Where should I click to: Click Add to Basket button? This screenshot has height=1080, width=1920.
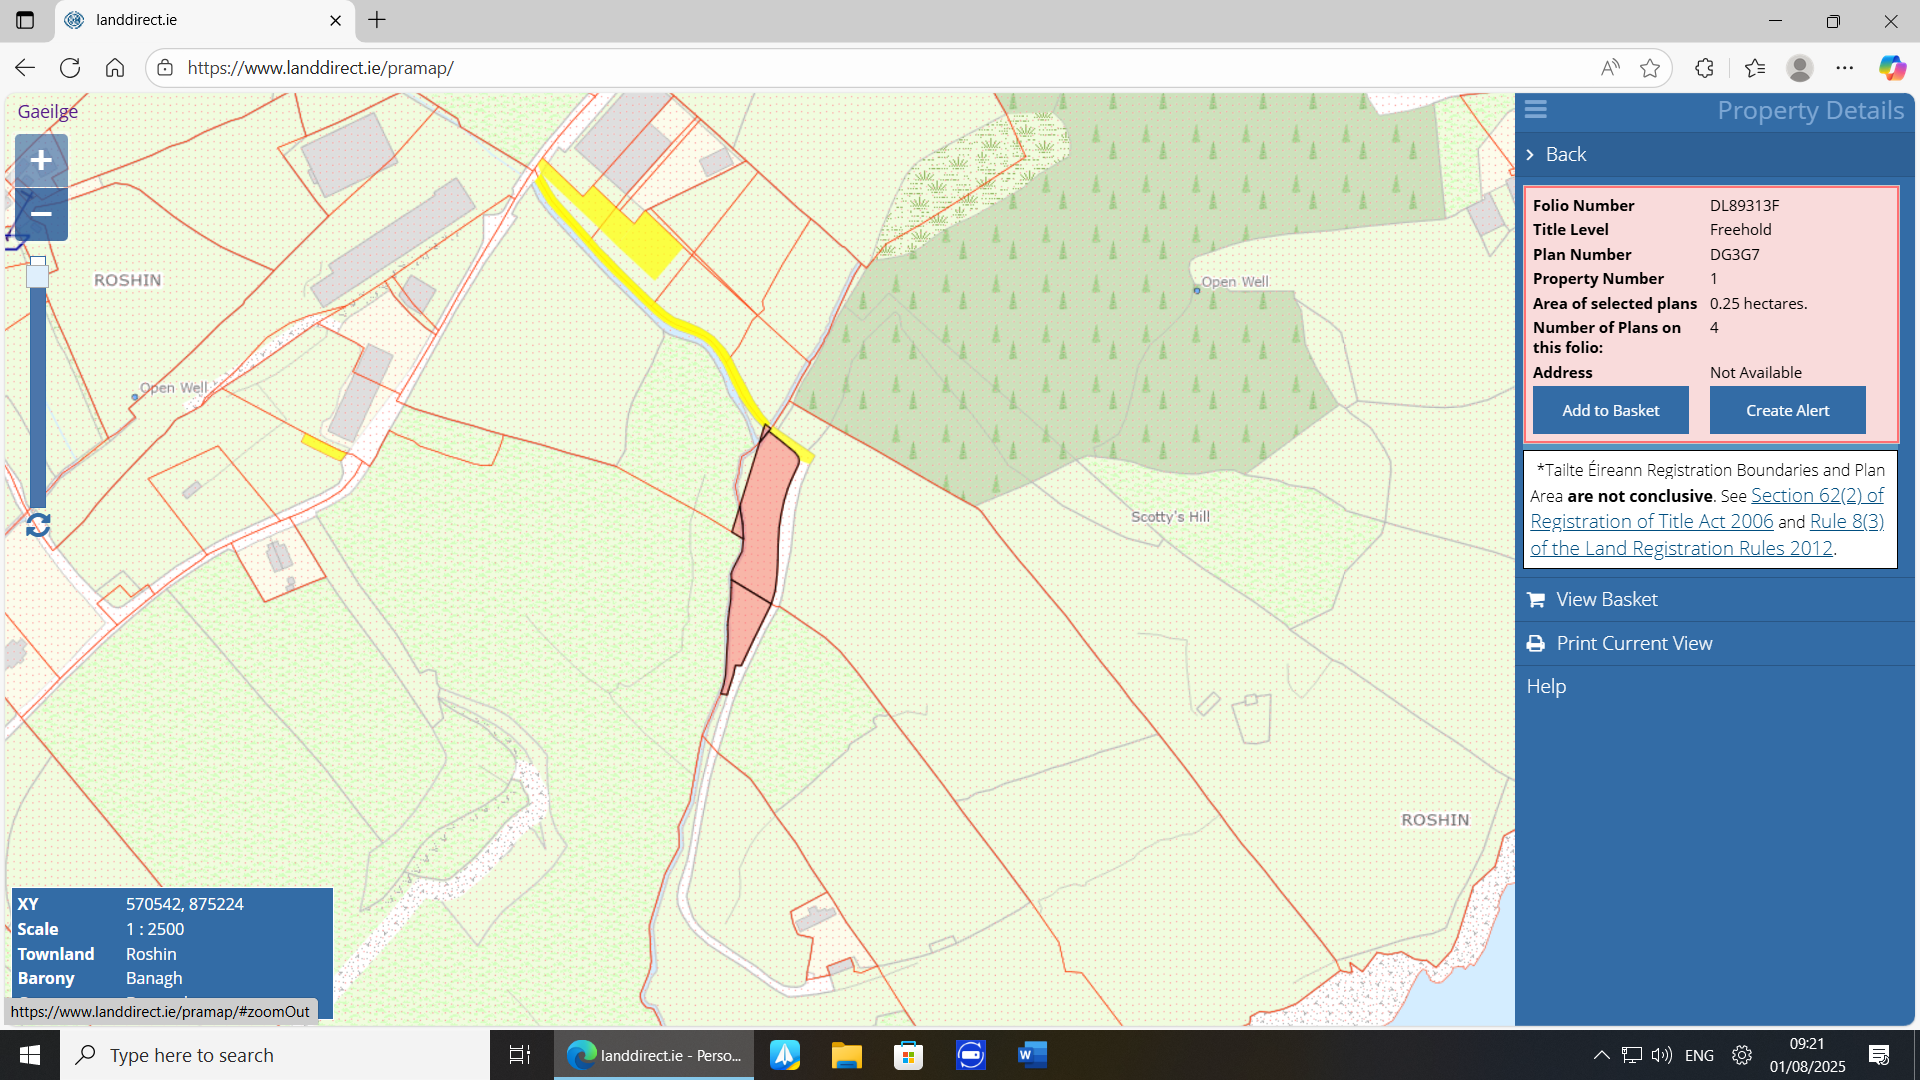(x=1610, y=411)
